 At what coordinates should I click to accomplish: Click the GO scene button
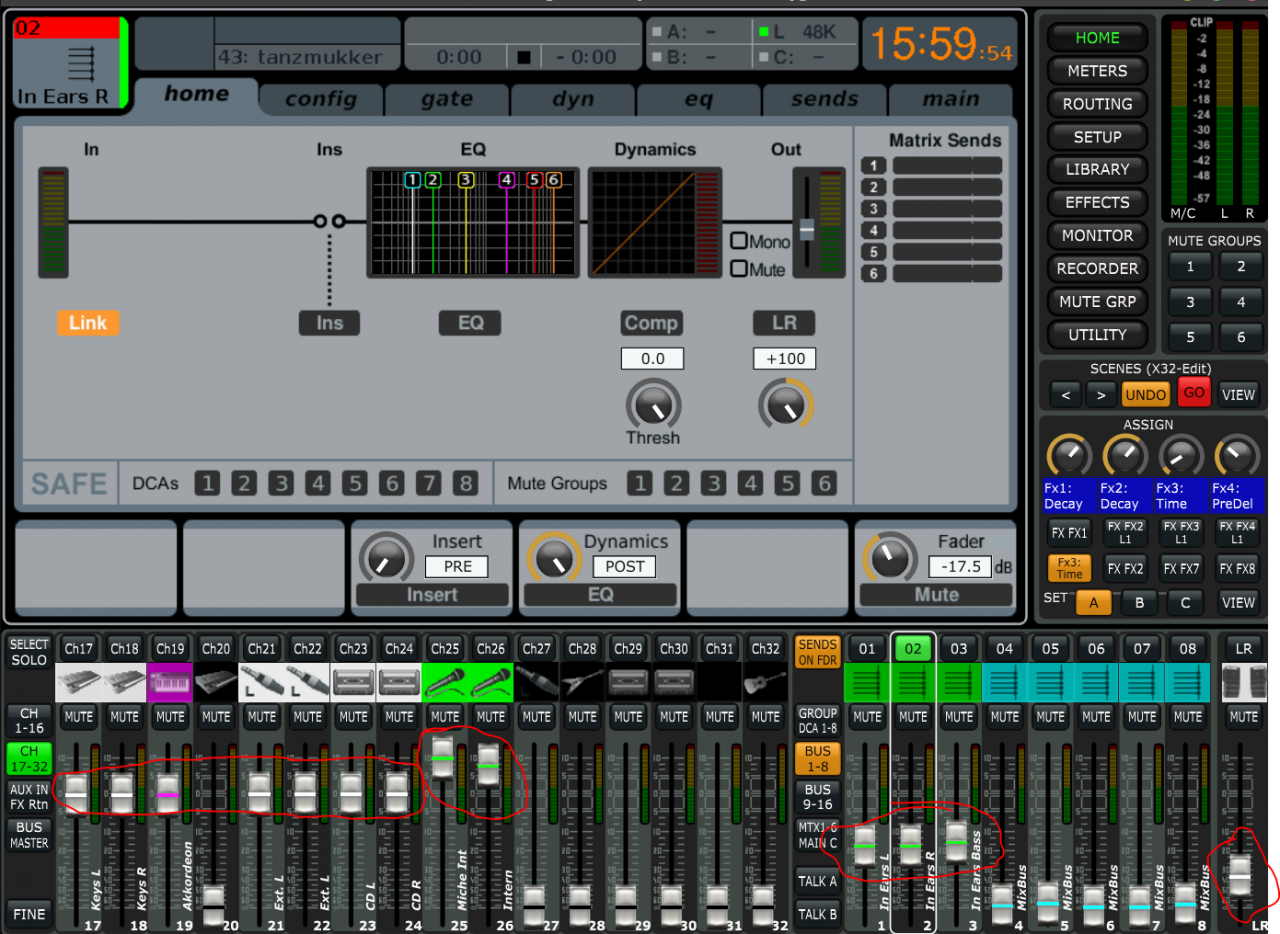coord(1194,393)
